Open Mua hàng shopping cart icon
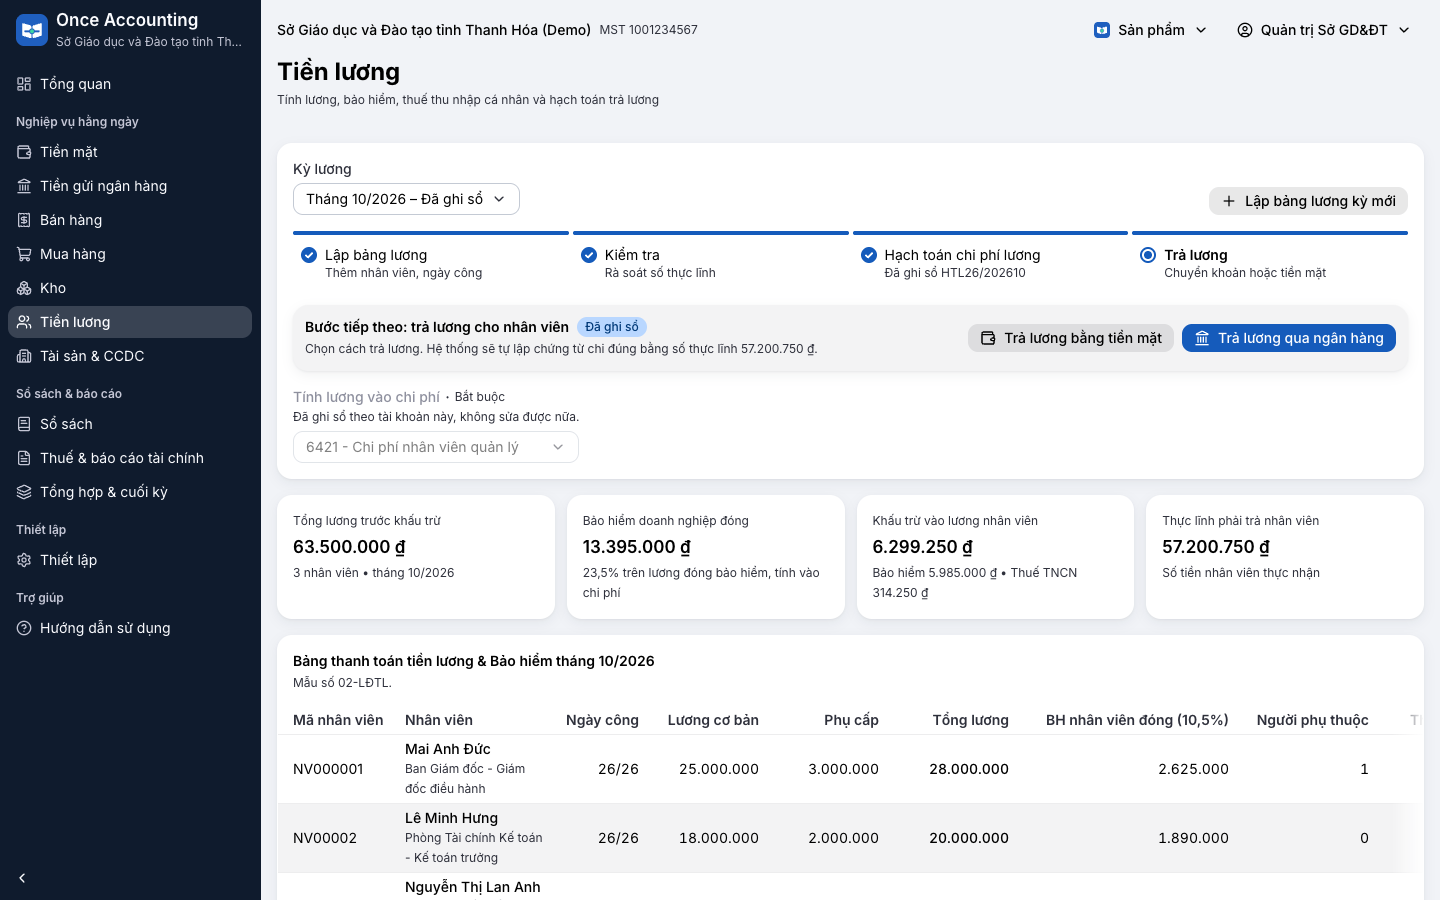 point(24,254)
